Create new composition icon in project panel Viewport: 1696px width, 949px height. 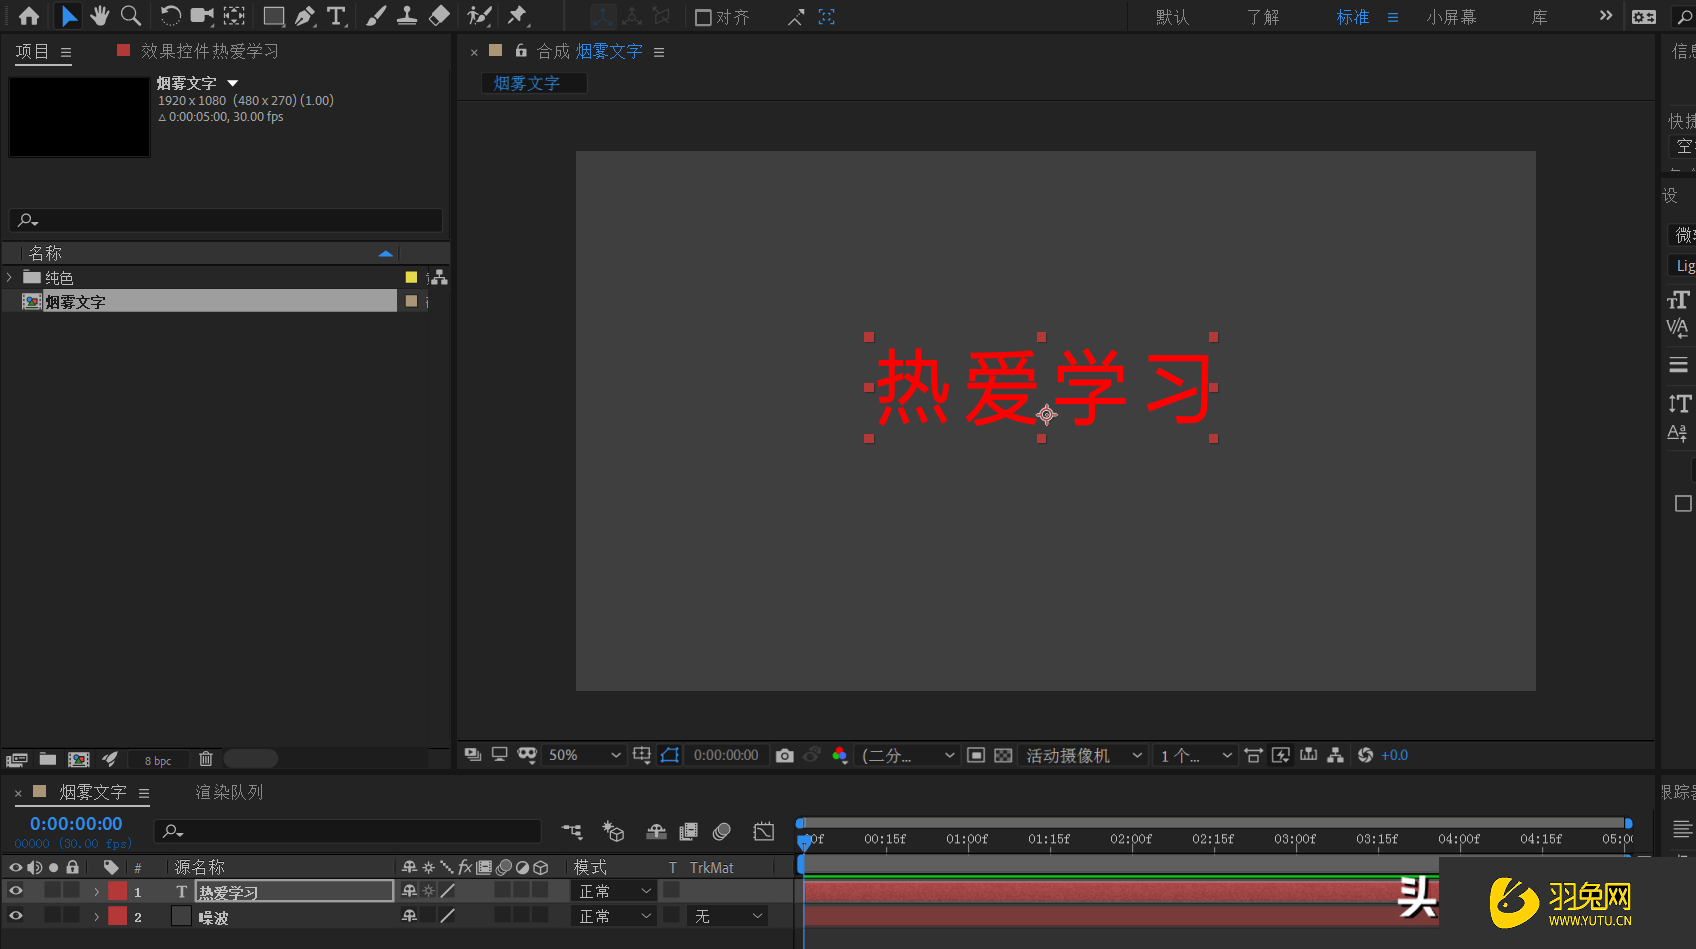tap(79, 759)
